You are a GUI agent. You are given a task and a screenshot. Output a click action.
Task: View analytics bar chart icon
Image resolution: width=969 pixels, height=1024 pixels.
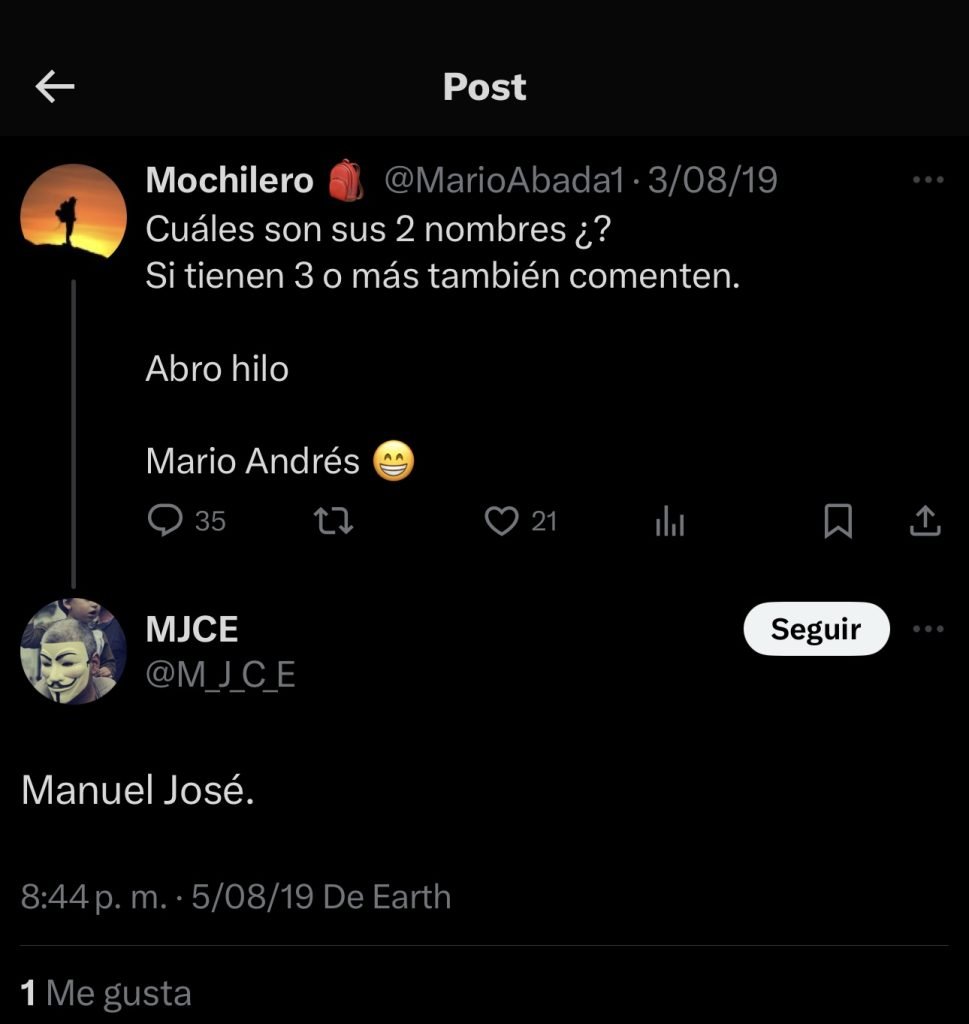669,521
